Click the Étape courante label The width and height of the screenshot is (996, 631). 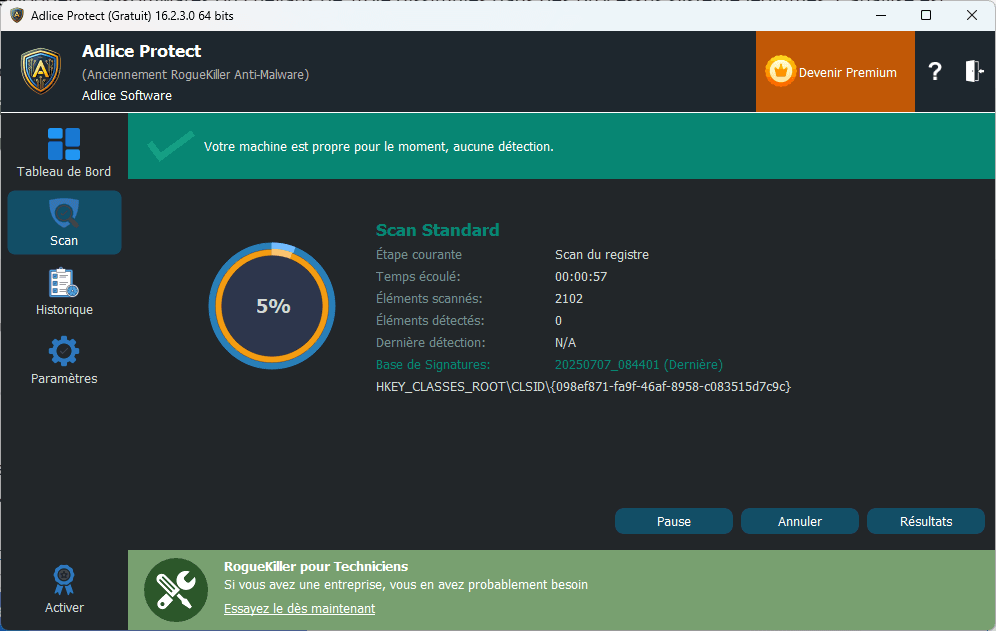pyautogui.click(x=419, y=254)
